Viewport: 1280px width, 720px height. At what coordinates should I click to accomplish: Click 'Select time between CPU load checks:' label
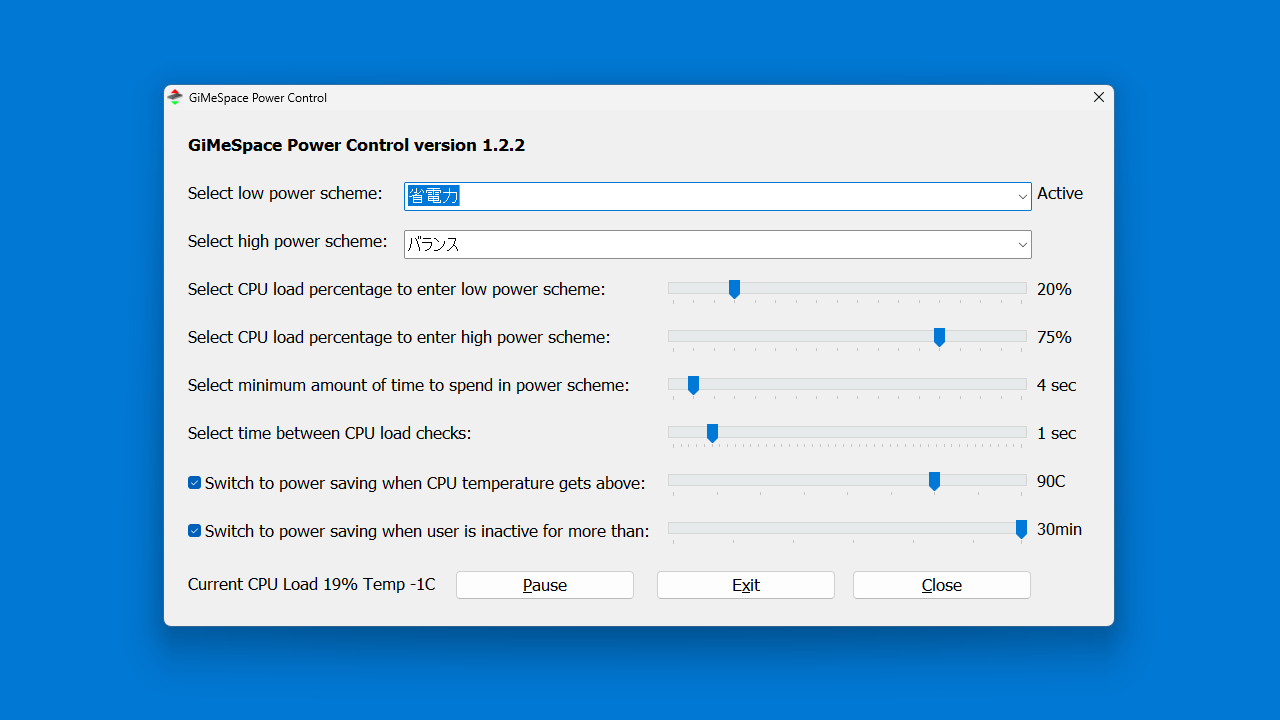330,434
